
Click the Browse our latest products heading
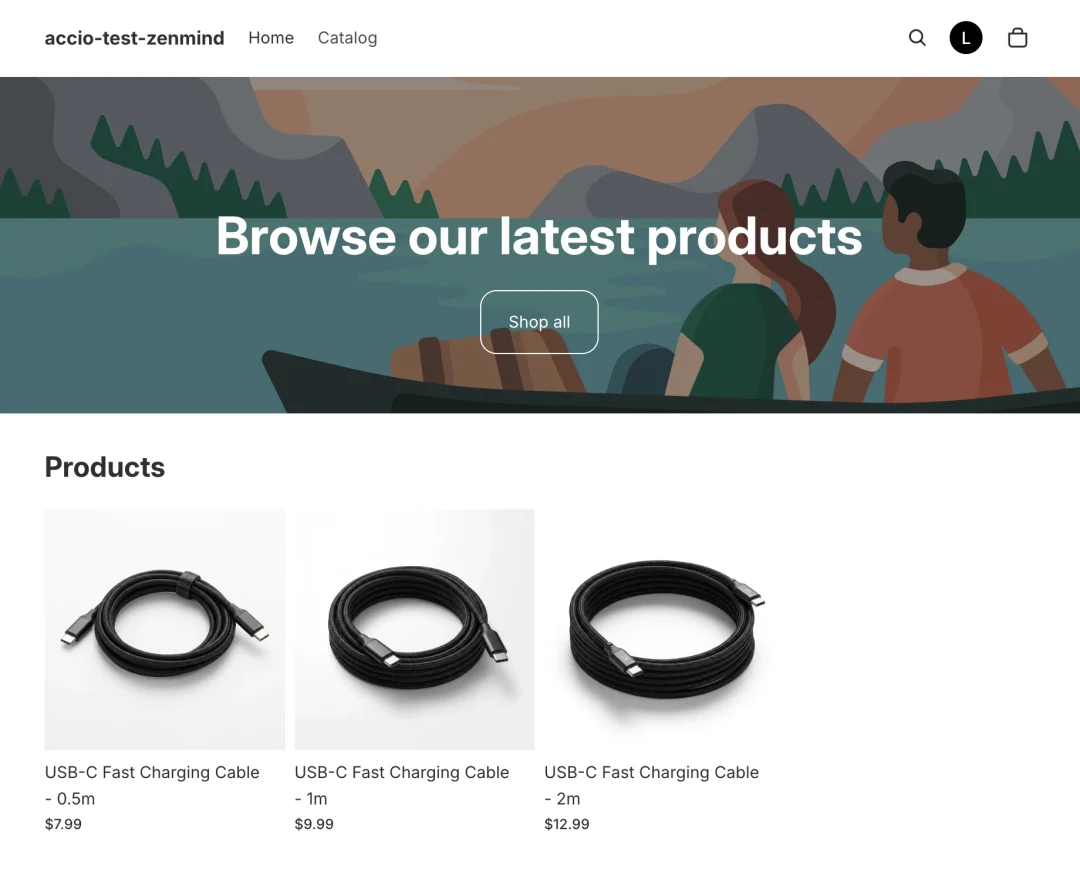point(539,237)
